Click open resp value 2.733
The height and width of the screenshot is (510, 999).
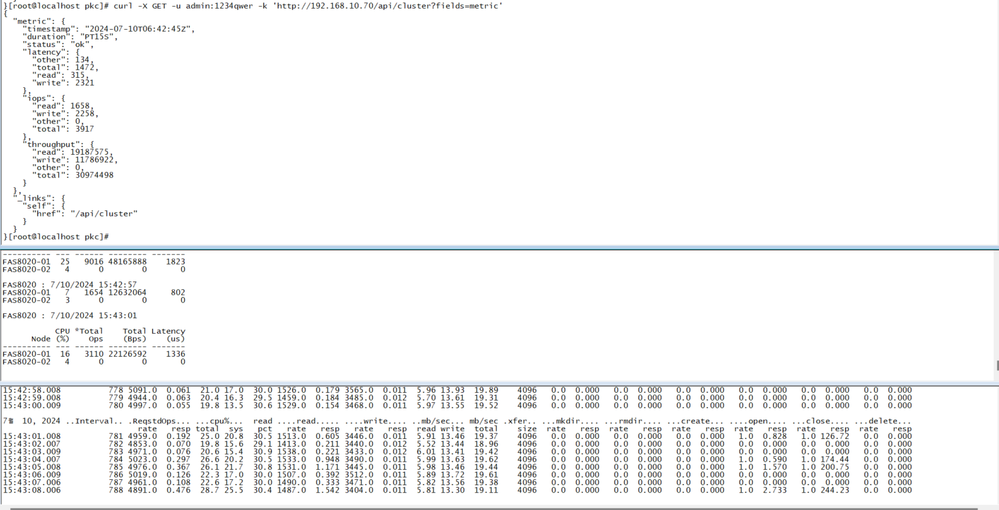point(774,490)
